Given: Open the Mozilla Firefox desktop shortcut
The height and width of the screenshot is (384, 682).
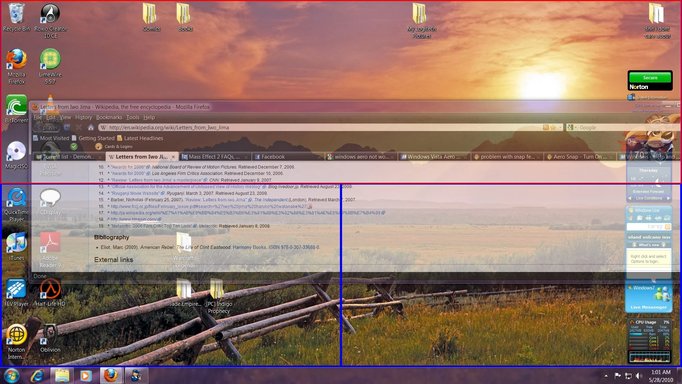Looking at the screenshot, I should (x=17, y=66).
